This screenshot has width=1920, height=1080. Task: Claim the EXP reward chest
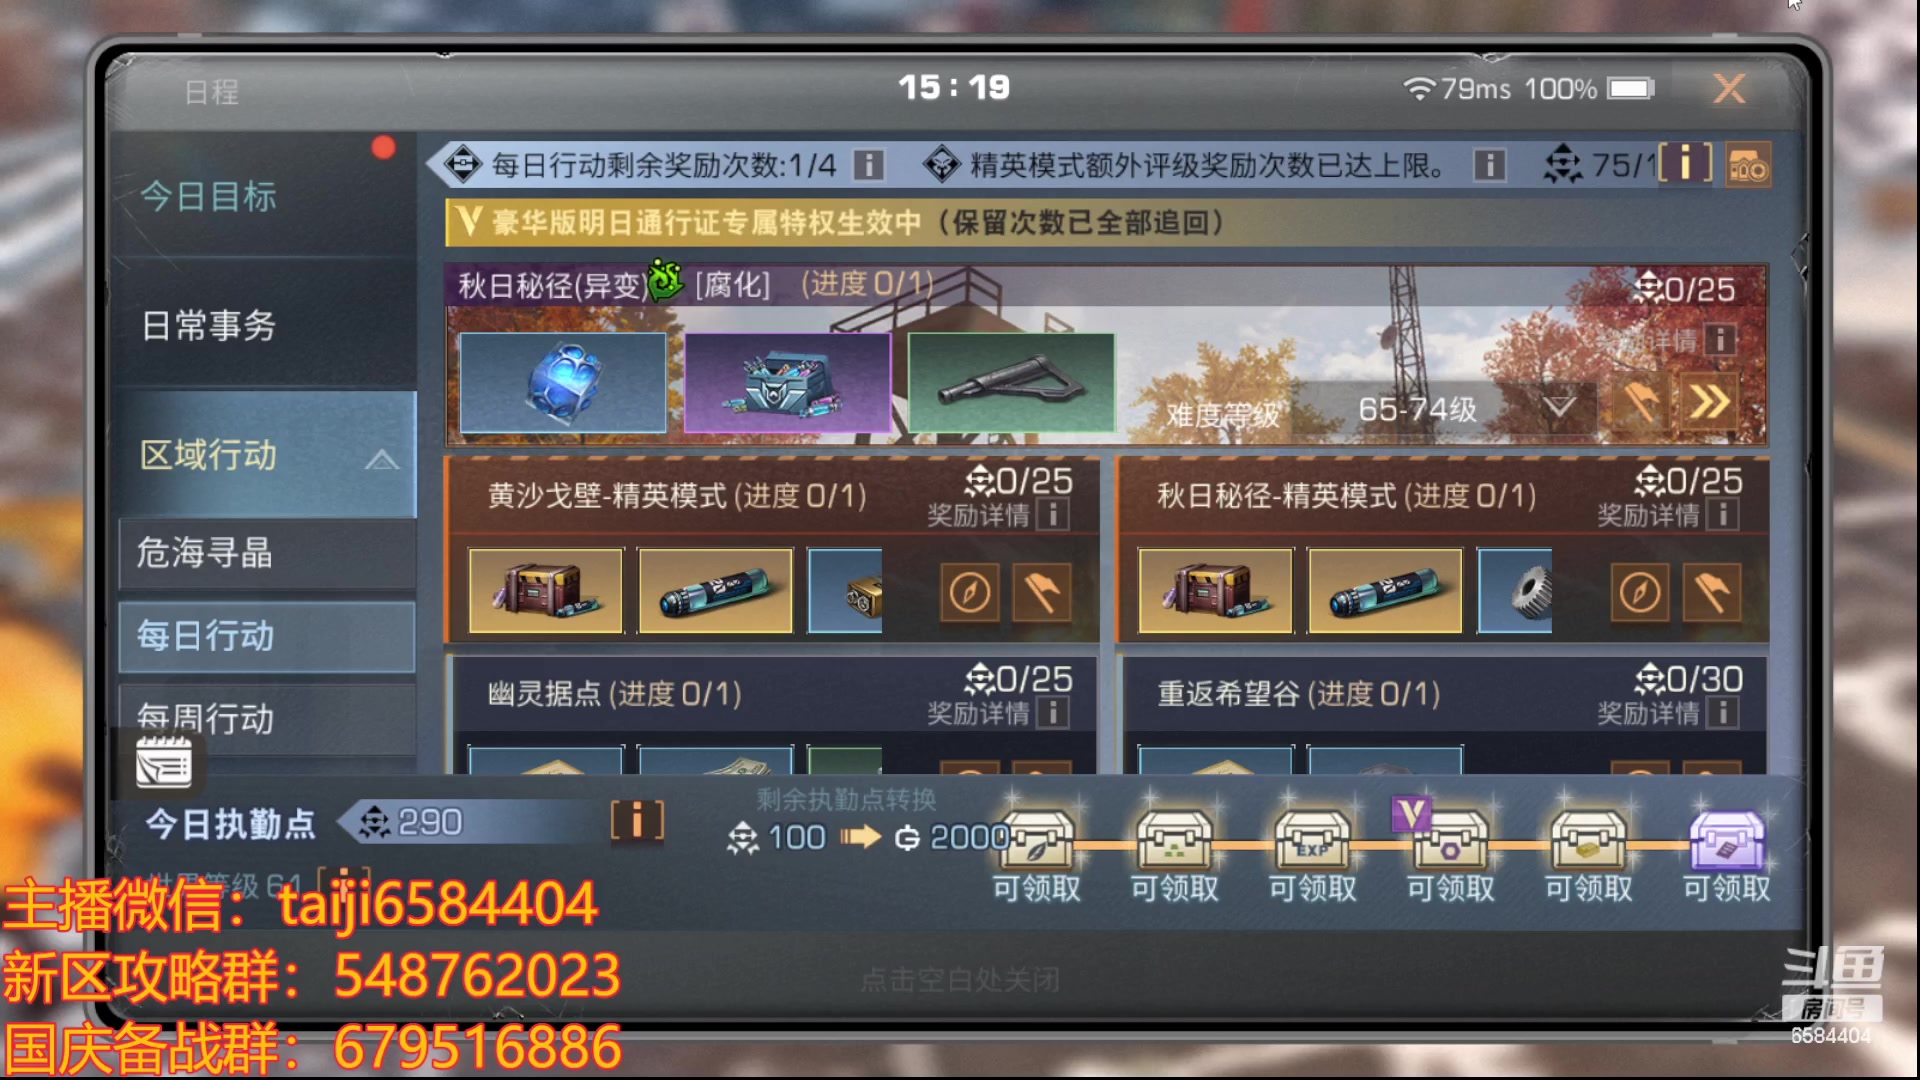(x=1312, y=841)
